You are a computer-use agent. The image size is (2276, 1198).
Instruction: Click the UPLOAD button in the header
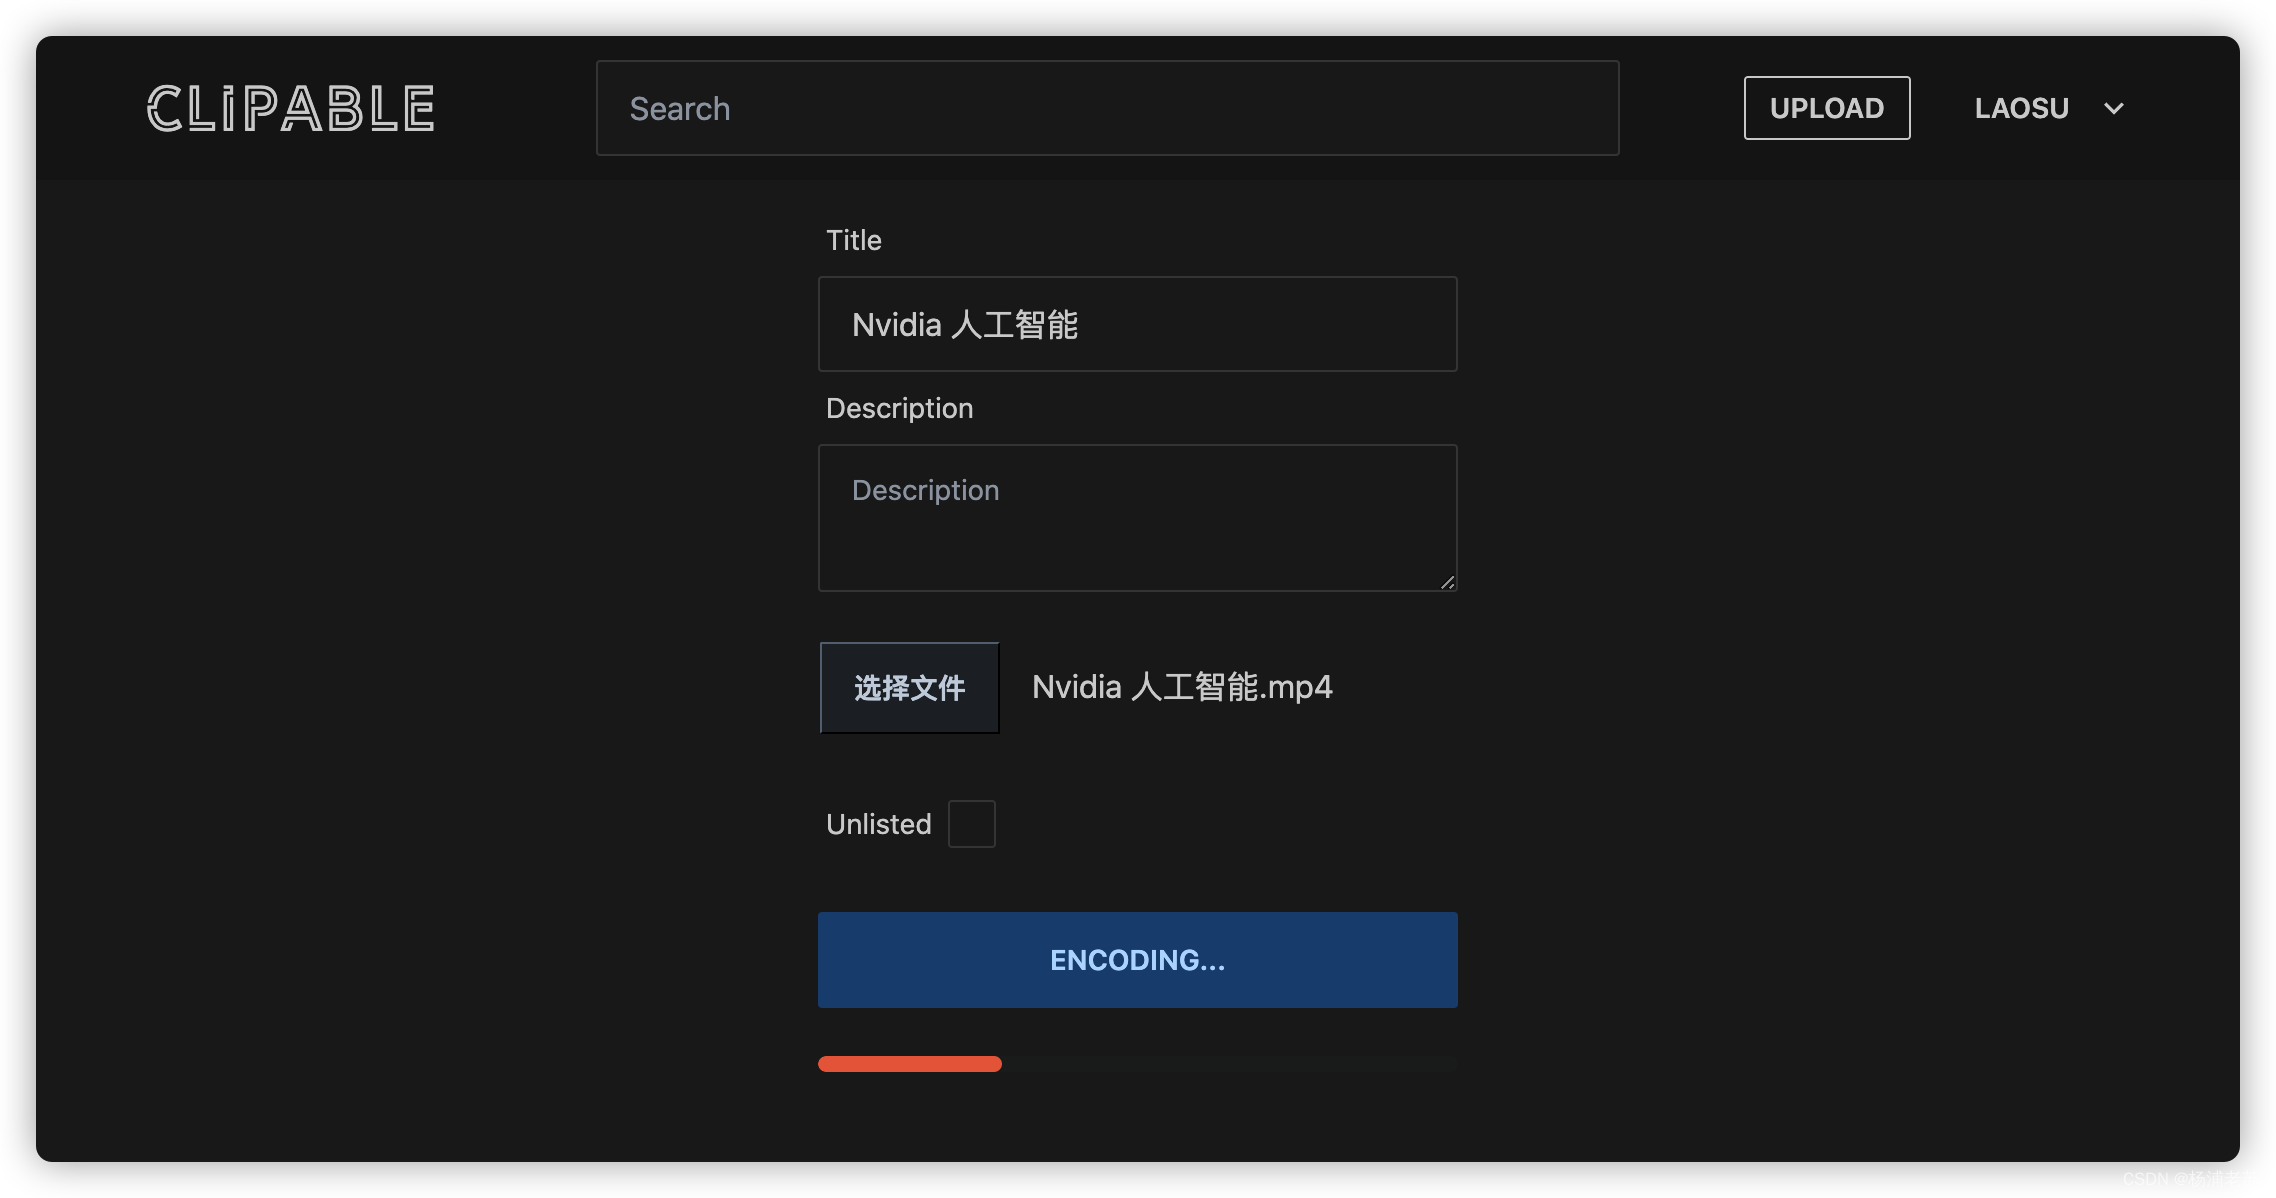1827,108
